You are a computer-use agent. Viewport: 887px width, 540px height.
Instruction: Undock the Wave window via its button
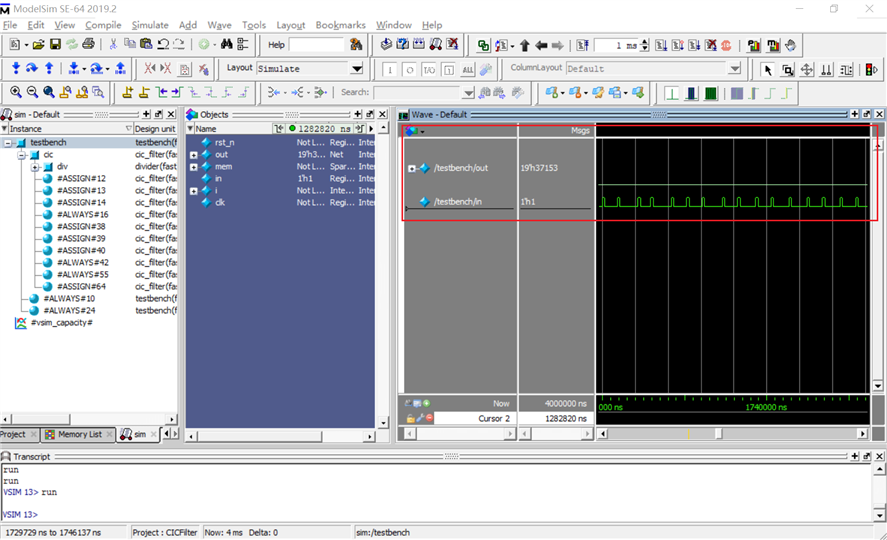867,114
